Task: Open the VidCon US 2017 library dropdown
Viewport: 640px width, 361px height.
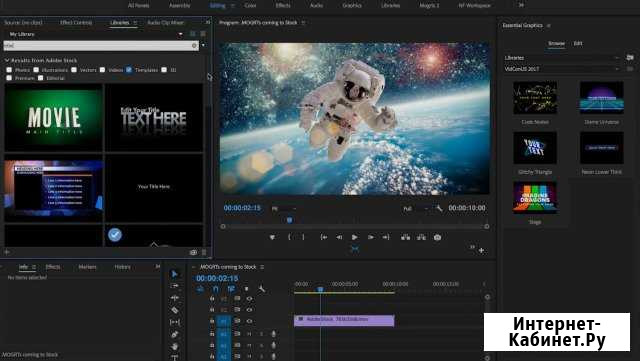Action: click(x=562, y=69)
